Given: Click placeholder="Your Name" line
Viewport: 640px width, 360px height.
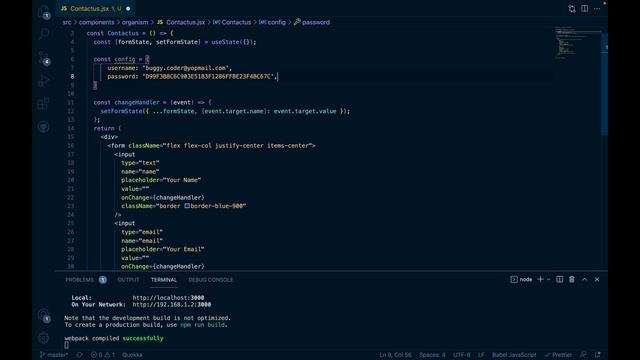Looking at the screenshot, I should tap(161, 180).
